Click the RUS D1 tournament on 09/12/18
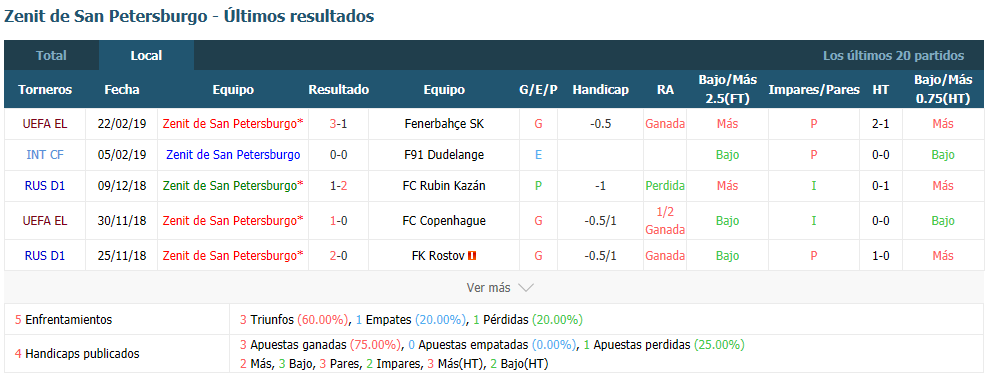989x377 pixels. click(45, 186)
